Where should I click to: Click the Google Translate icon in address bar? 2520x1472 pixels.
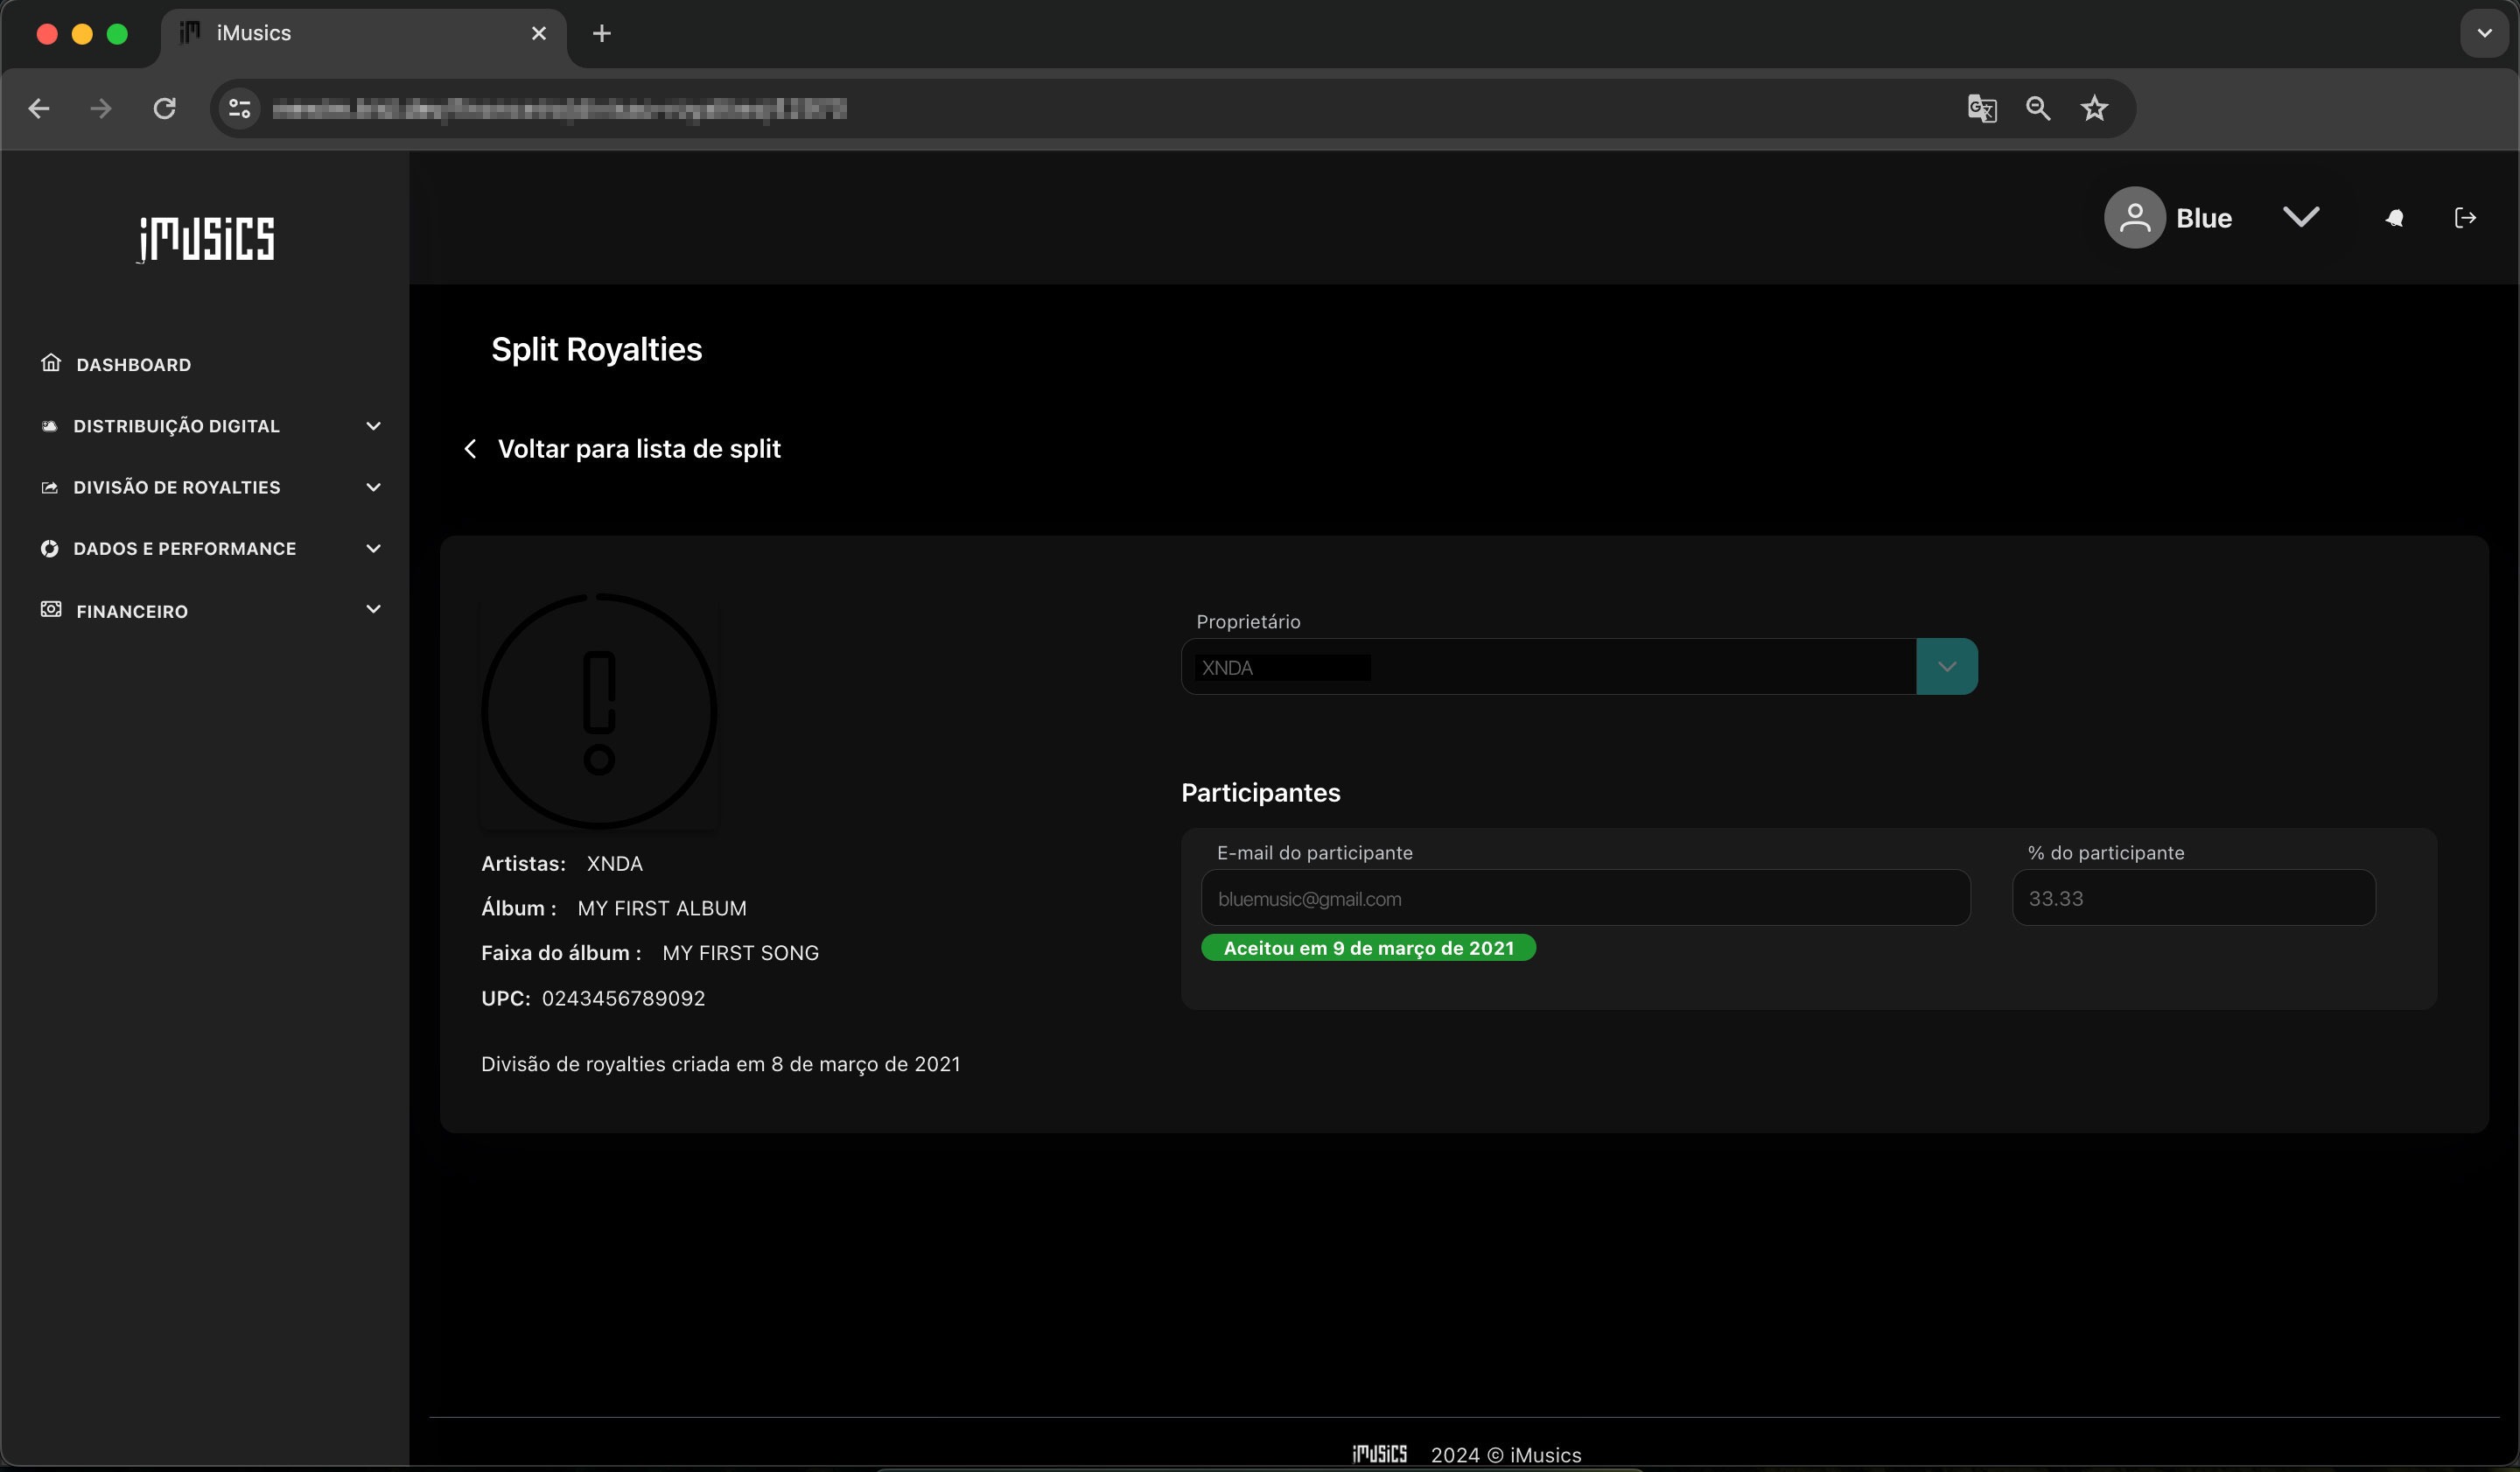[x=1981, y=108]
